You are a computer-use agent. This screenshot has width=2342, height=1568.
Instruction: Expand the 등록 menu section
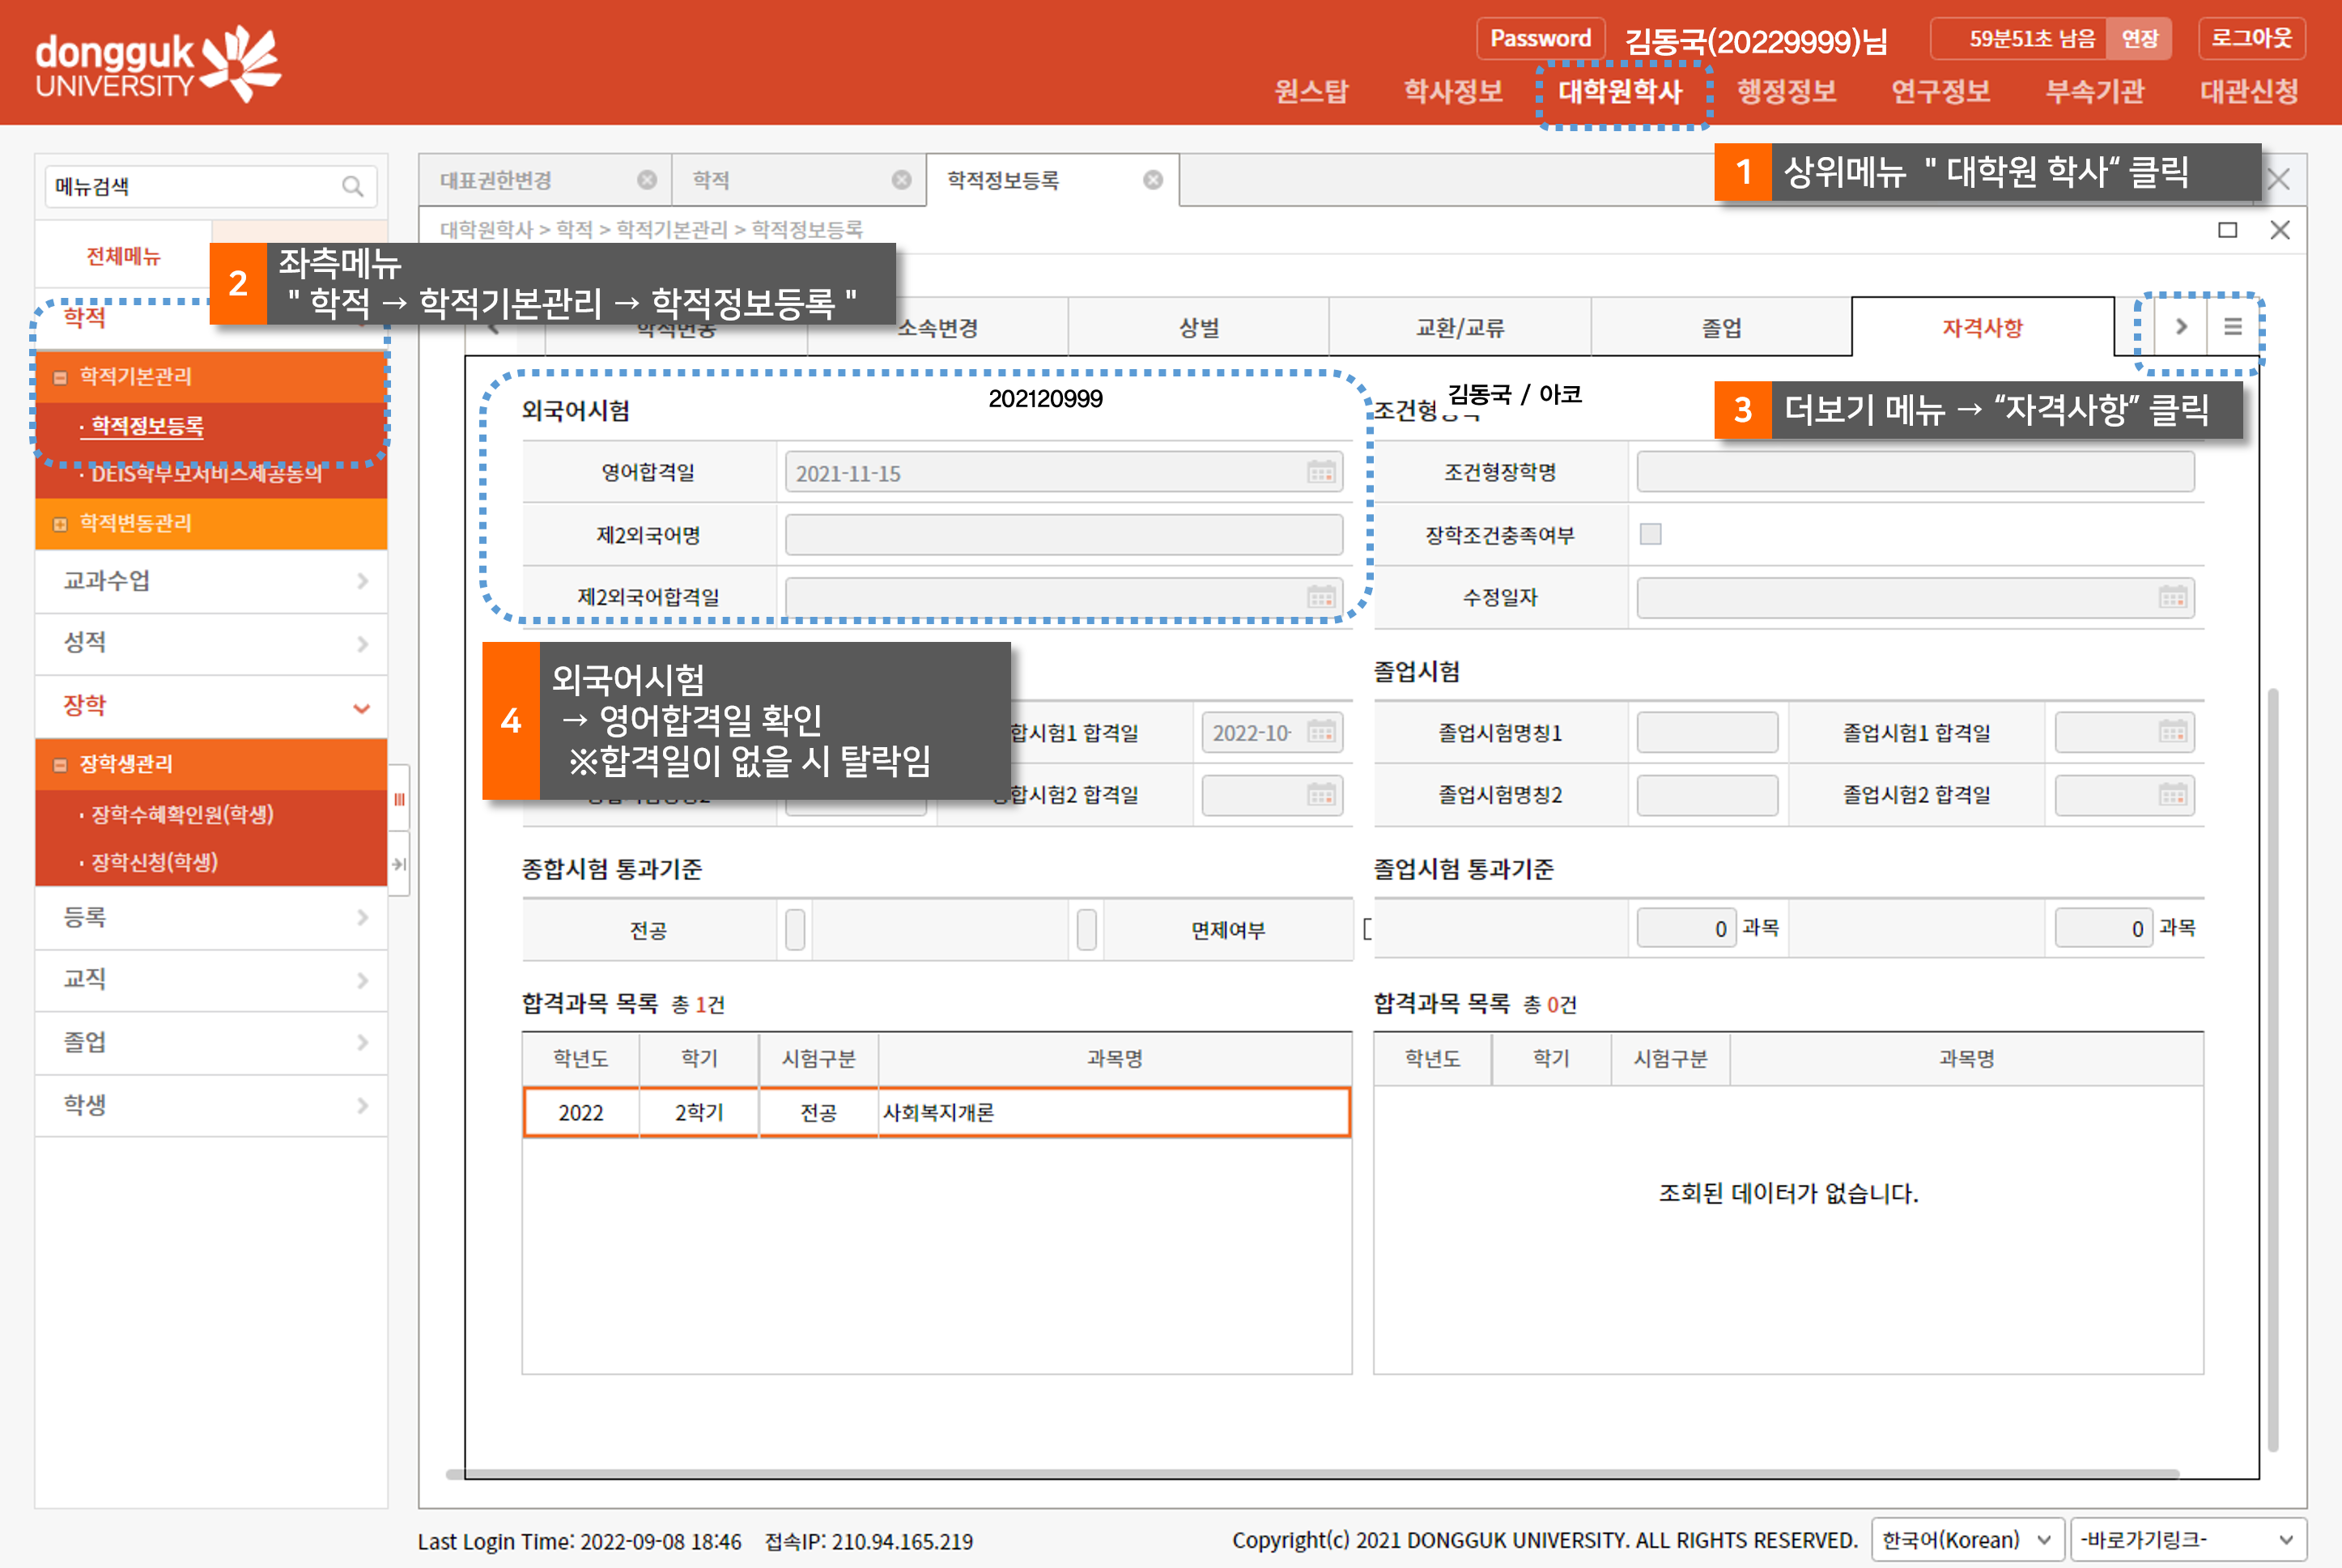click(211, 917)
